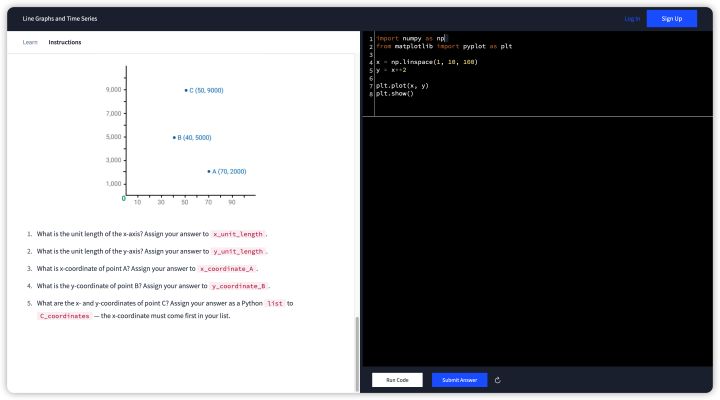Image resolution: width=720 pixels, height=400 pixels.
Task: Click the 'list' code term
Action: click(275, 304)
